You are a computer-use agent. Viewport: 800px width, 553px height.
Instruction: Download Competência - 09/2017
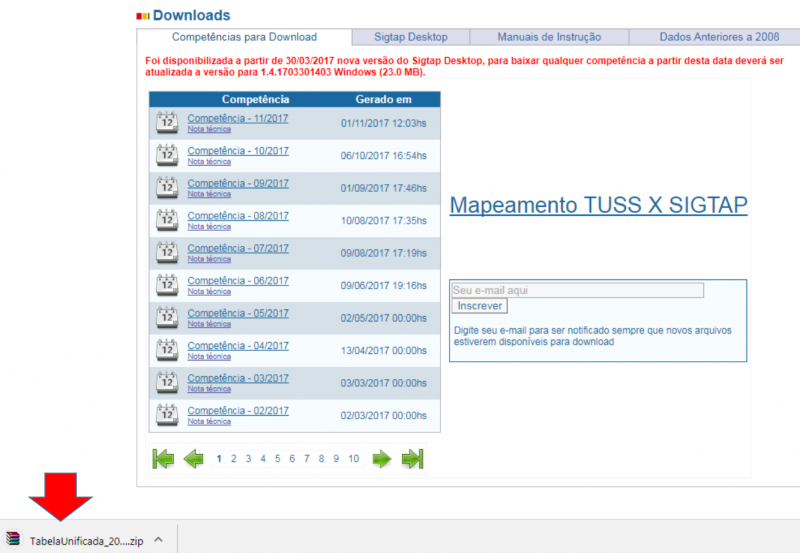238,183
